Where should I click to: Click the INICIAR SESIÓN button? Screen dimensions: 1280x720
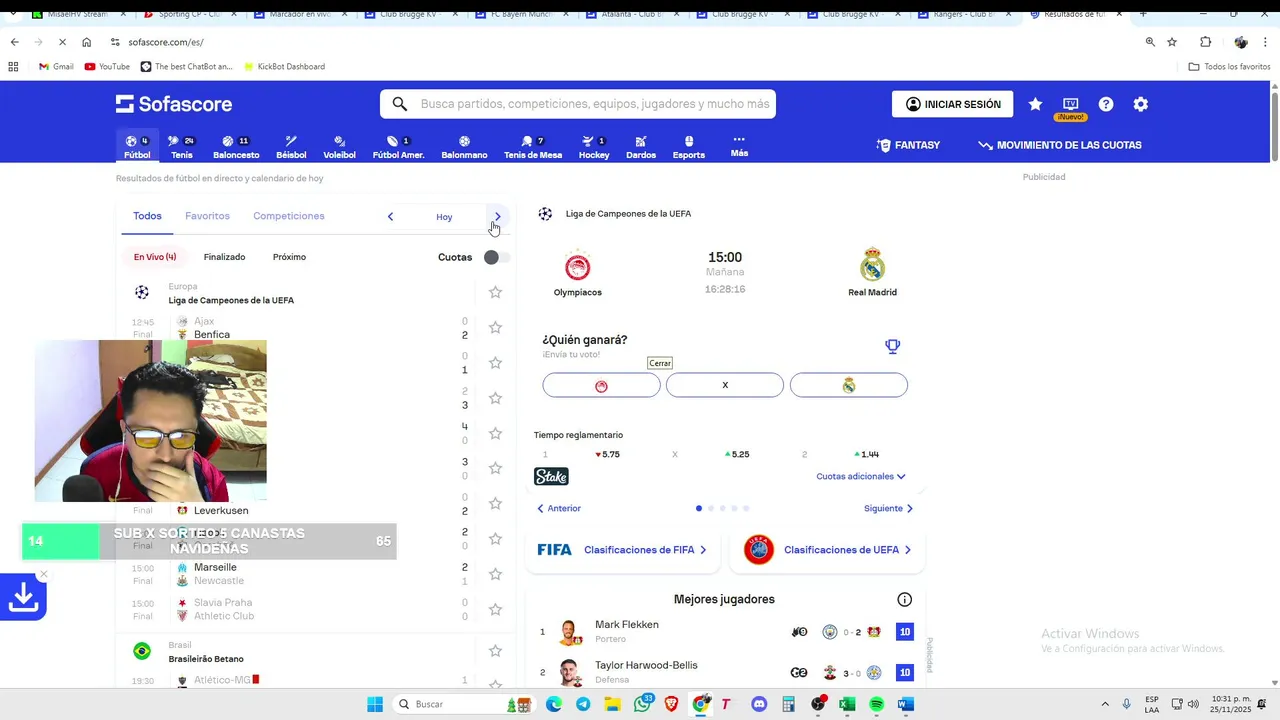[x=952, y=104]
